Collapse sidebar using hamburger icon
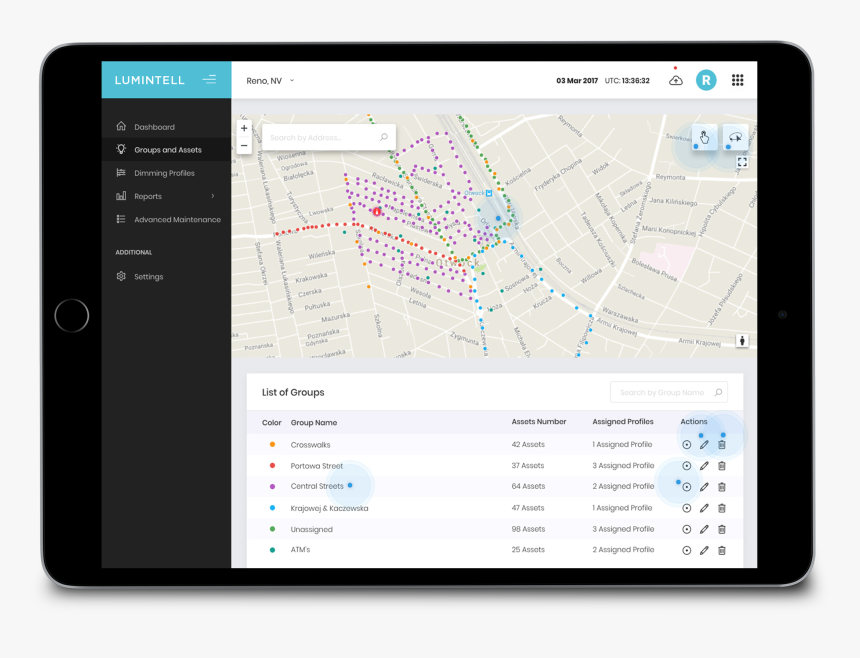The image size is (860, 658). pos(209,80)
